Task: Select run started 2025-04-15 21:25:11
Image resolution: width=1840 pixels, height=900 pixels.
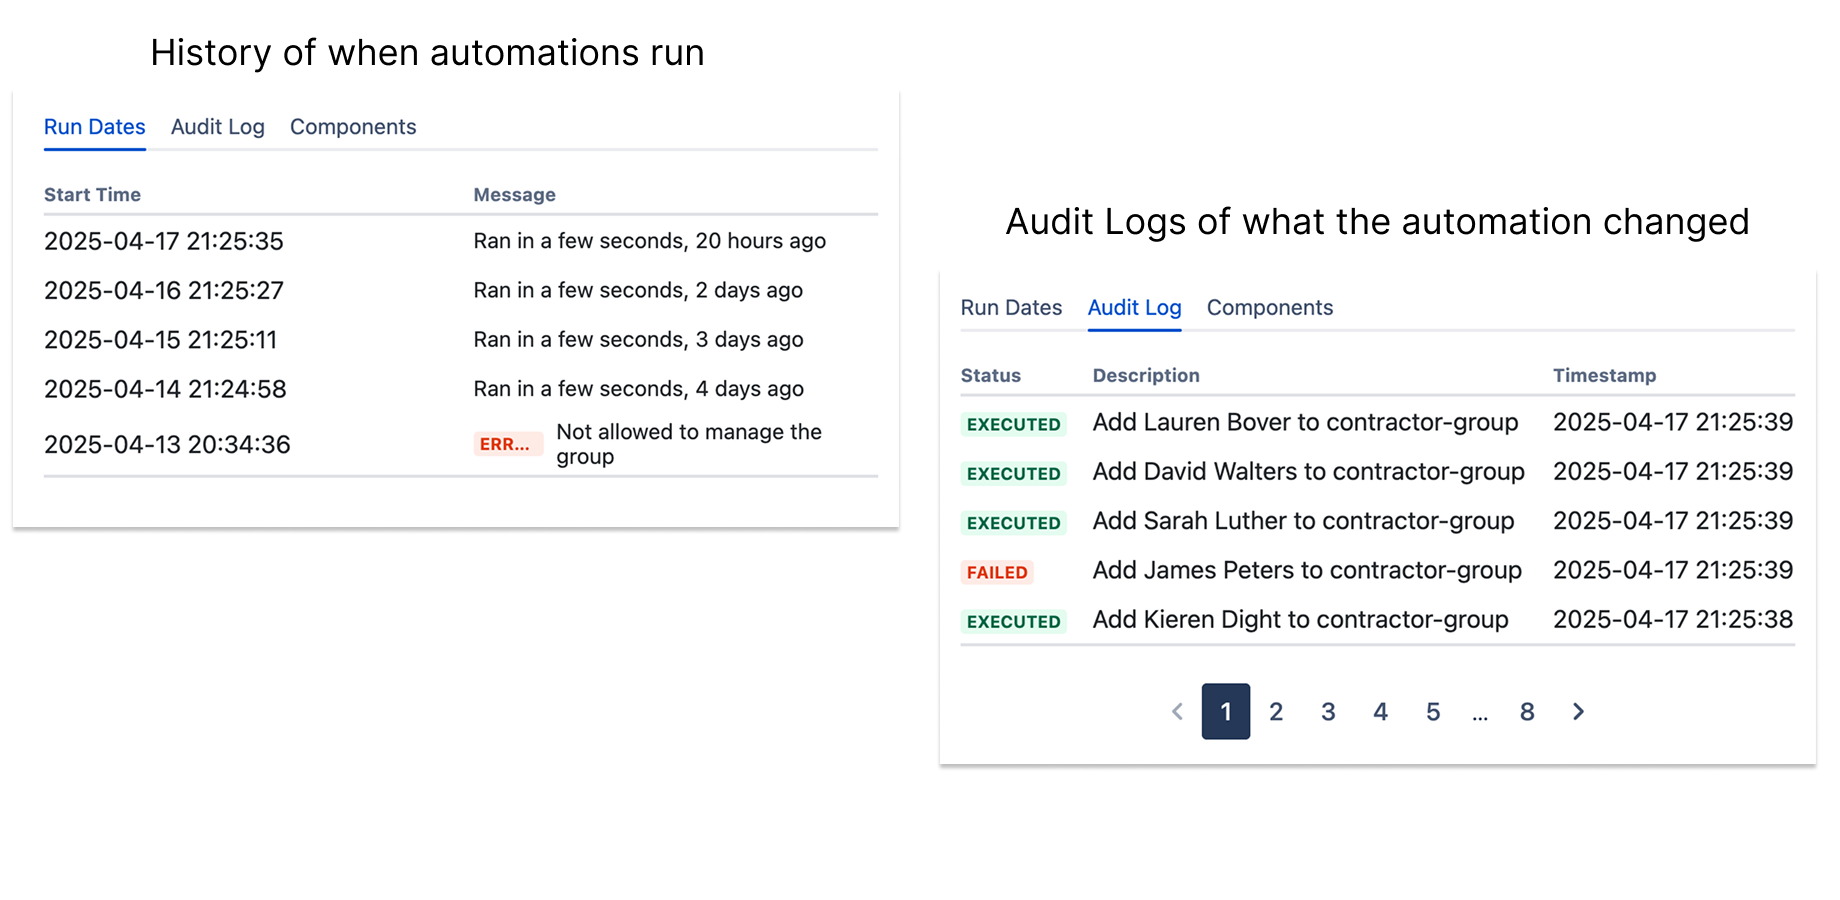Action: [161, 340]
